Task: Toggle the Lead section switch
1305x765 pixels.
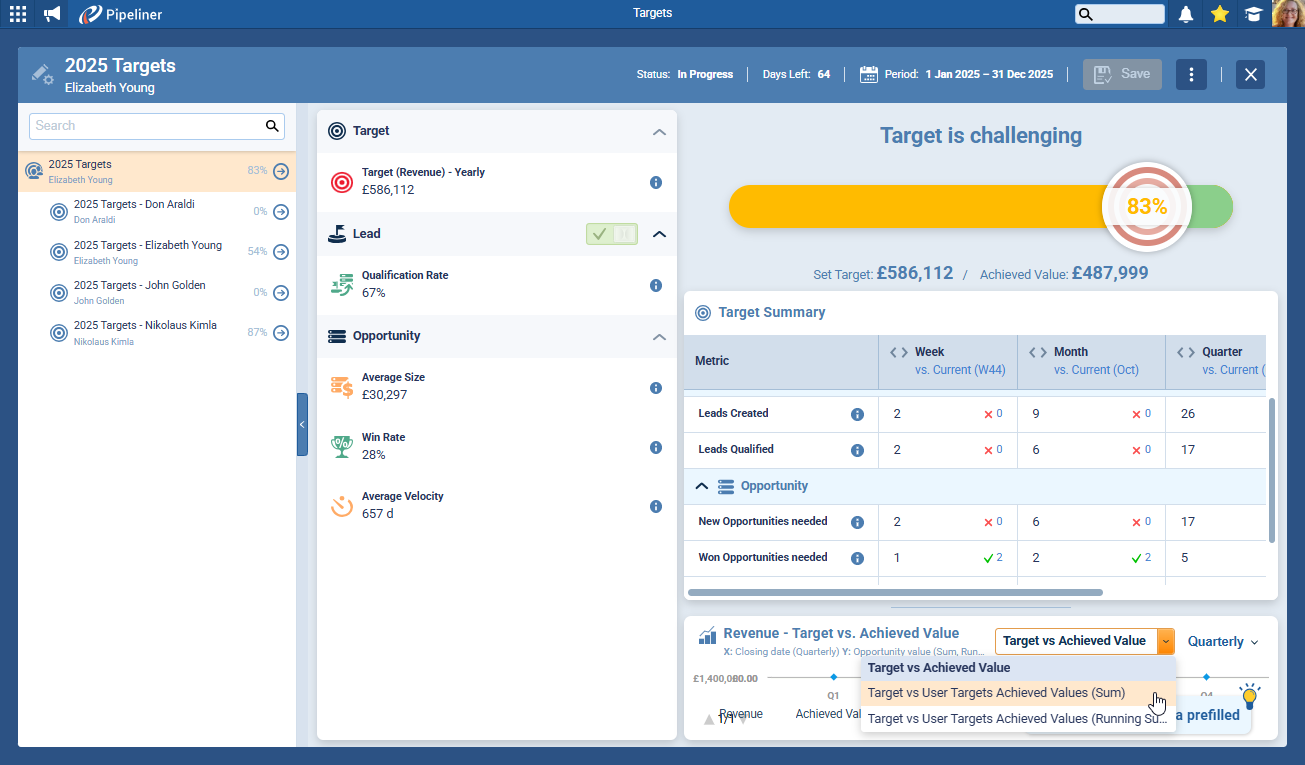Action: tap(612, 234)
